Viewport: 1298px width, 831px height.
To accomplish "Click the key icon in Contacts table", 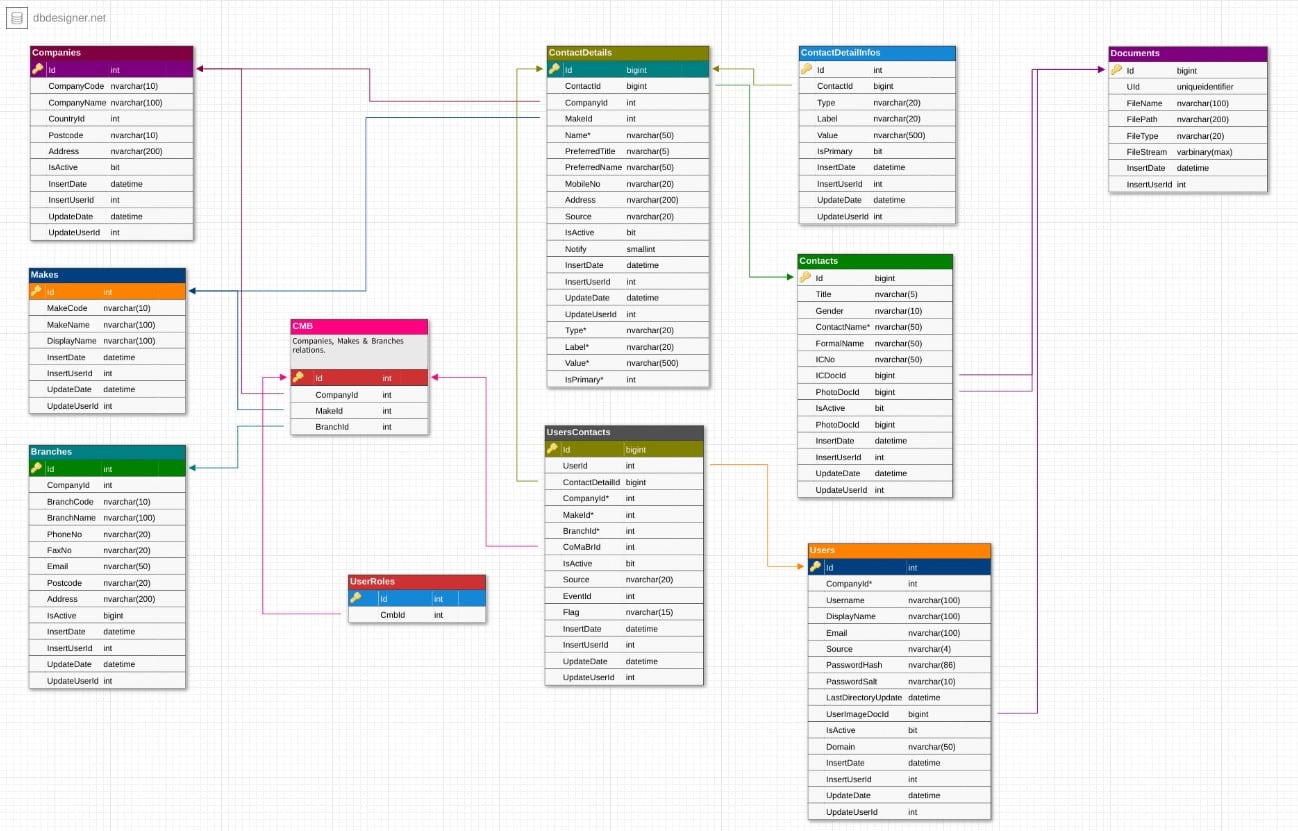I will coord(805,278).
